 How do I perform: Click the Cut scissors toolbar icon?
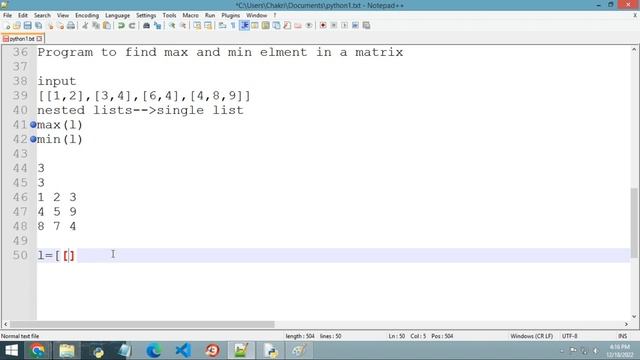tap(85, 26)
